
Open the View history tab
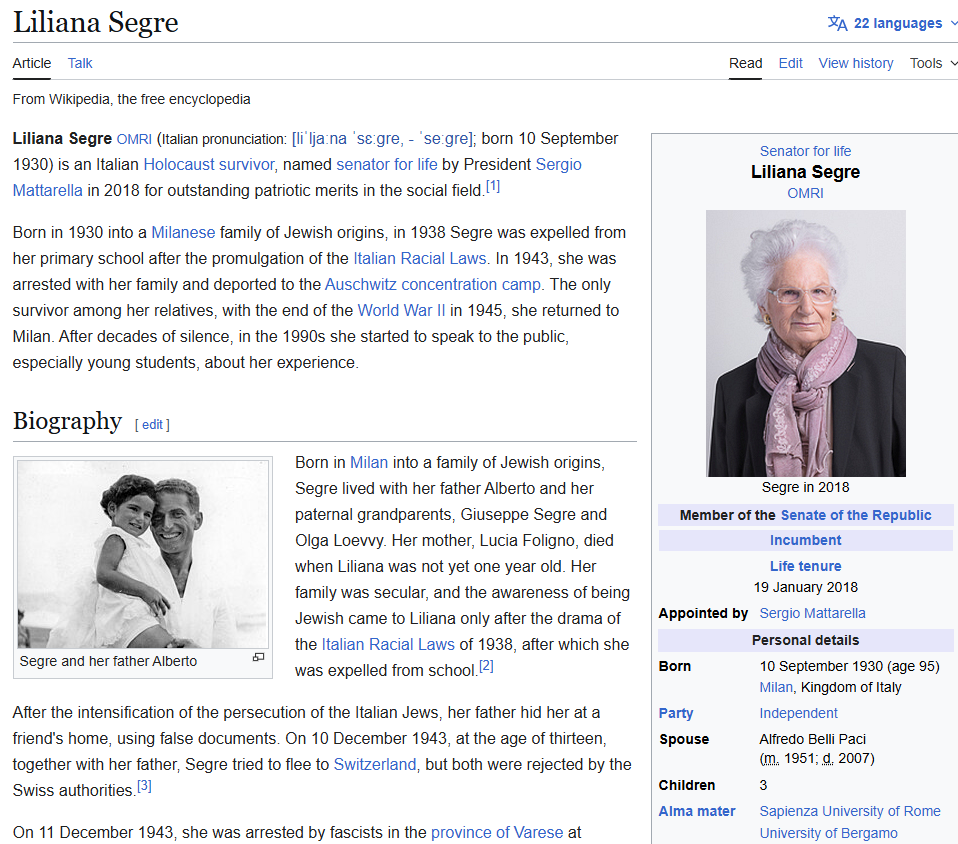[856, 63]
